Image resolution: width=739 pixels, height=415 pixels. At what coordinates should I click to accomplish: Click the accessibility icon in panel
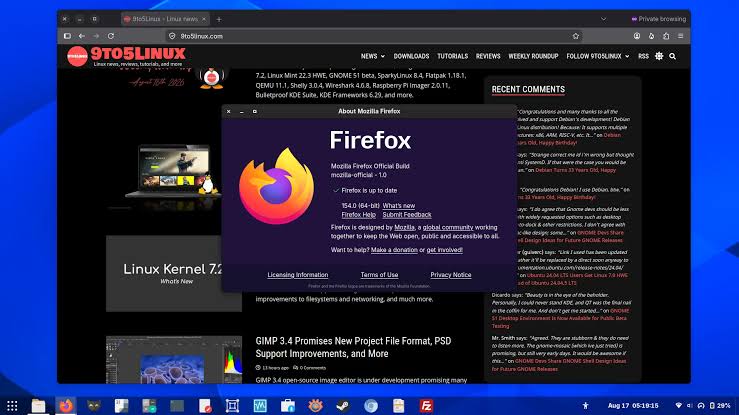point(585,406)
